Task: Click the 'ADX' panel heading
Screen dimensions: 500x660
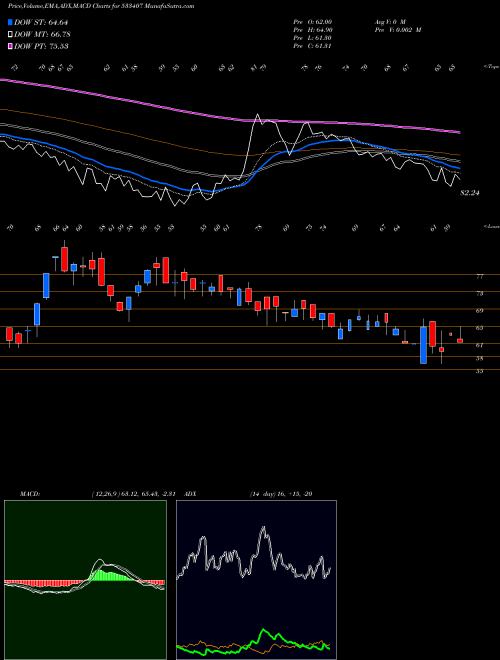Action: pos(190,494)
